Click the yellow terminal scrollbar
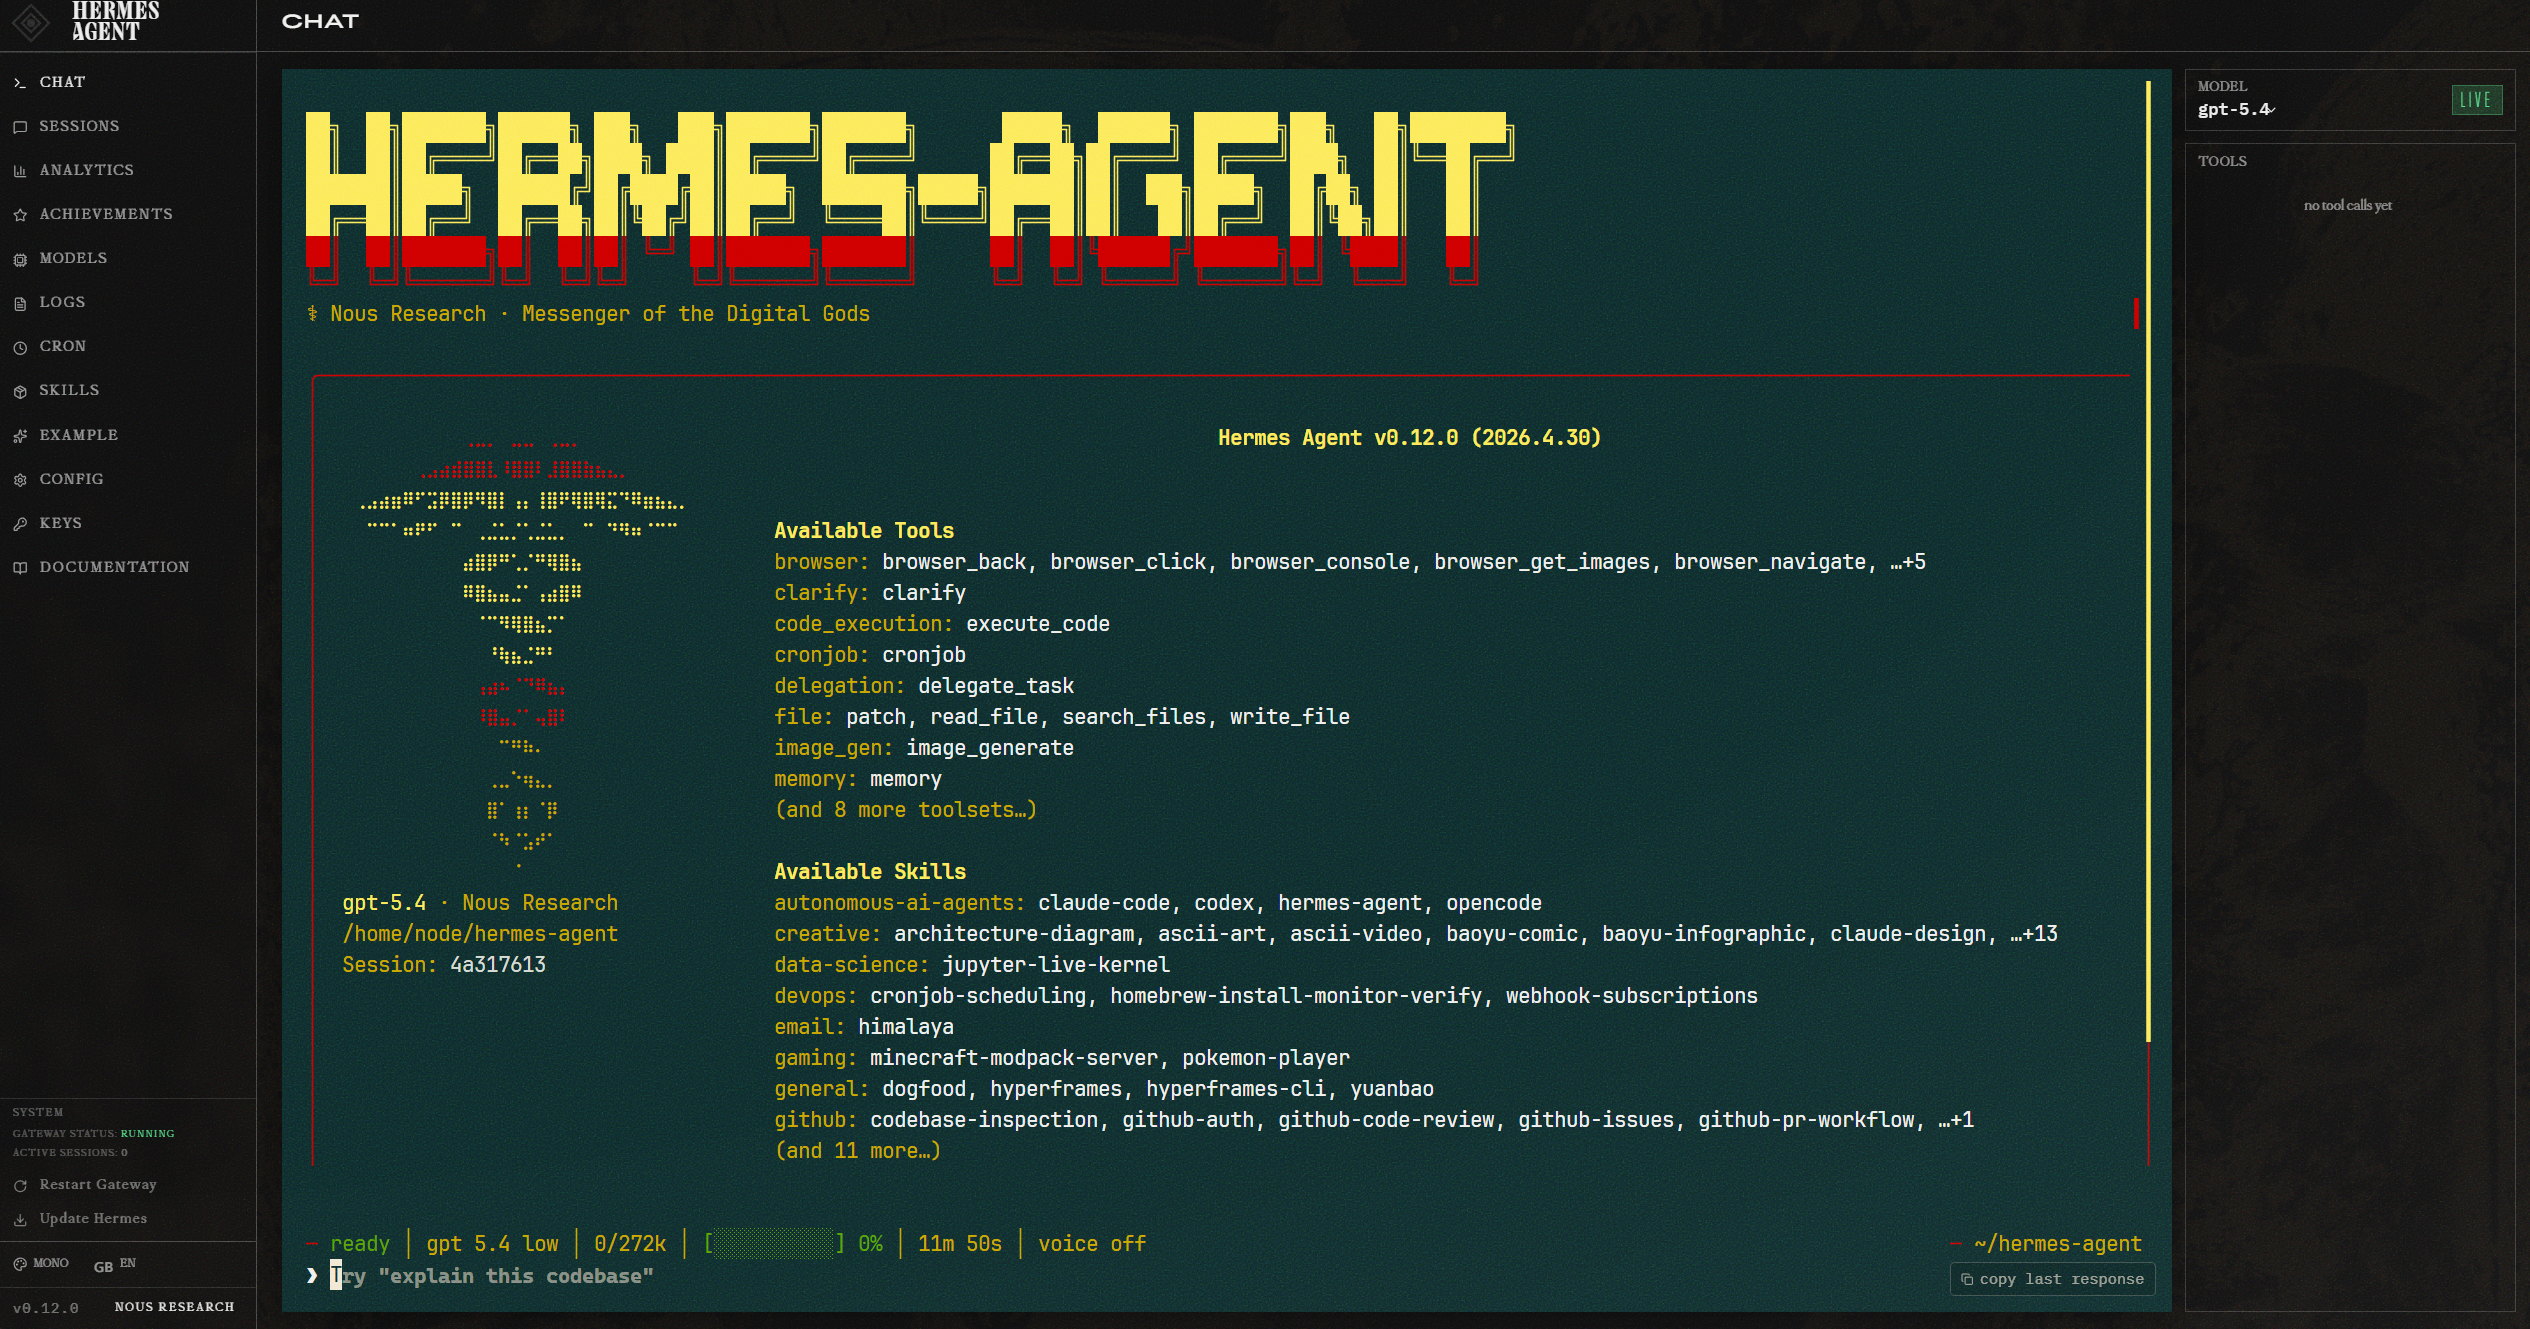This screenshot has height=1329, width=2530. 2148,560
